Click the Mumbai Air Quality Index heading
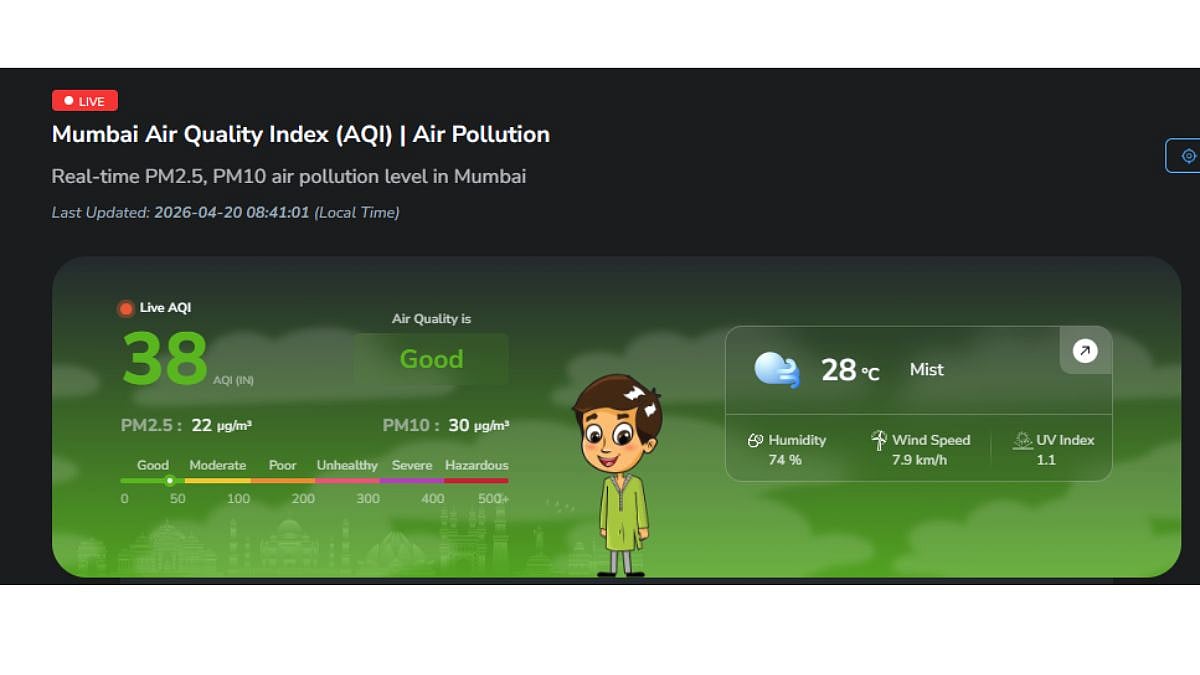The width and height of the screenshot is (1200, 675). click(x=300, y=134)
